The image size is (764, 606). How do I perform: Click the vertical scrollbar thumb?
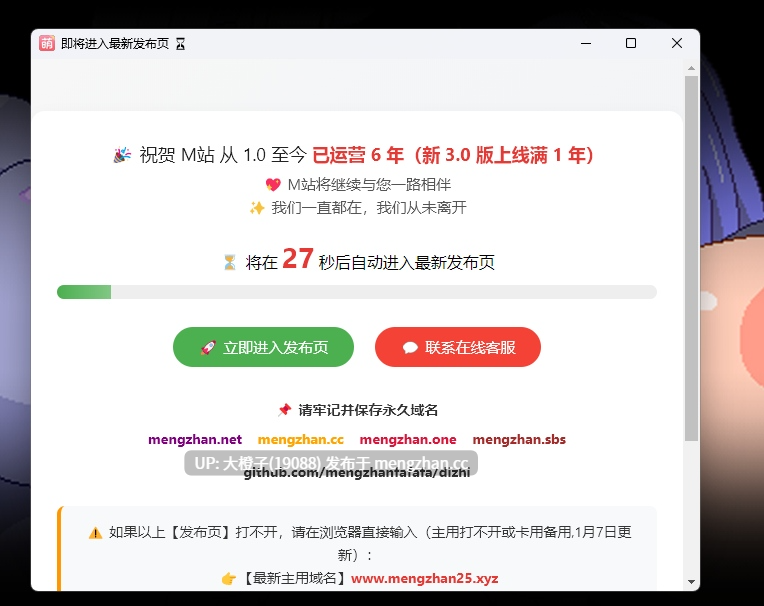691,258
